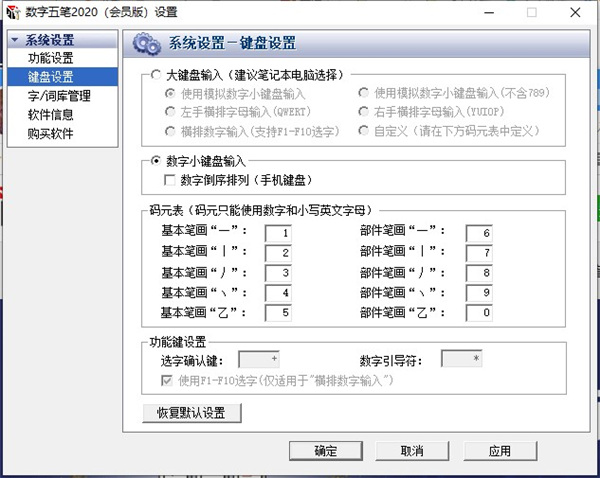Open 购买软件 in the sidebar
Image resolution: width=600 pixels, height=478 pixels.
49,134
